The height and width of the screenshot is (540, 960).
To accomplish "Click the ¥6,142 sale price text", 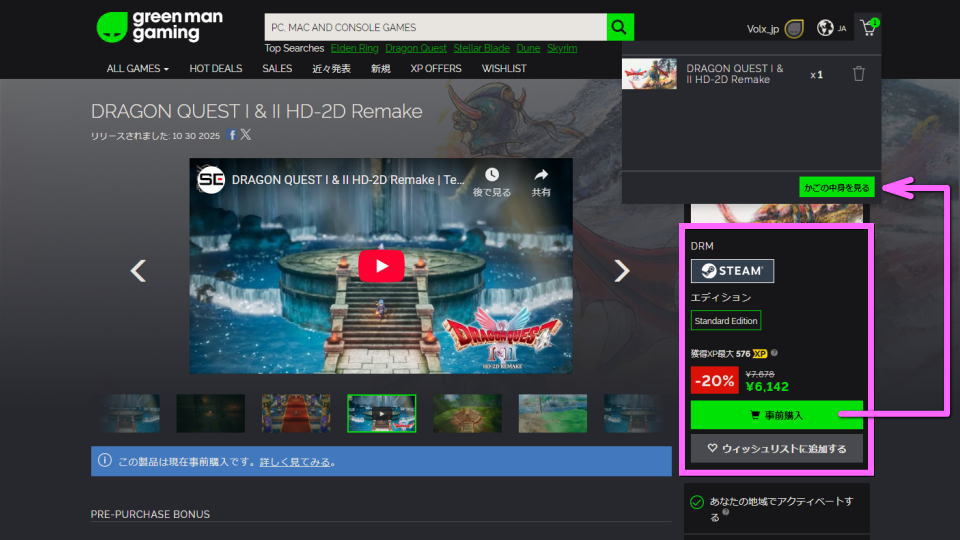I will click(x=767, y=387).
